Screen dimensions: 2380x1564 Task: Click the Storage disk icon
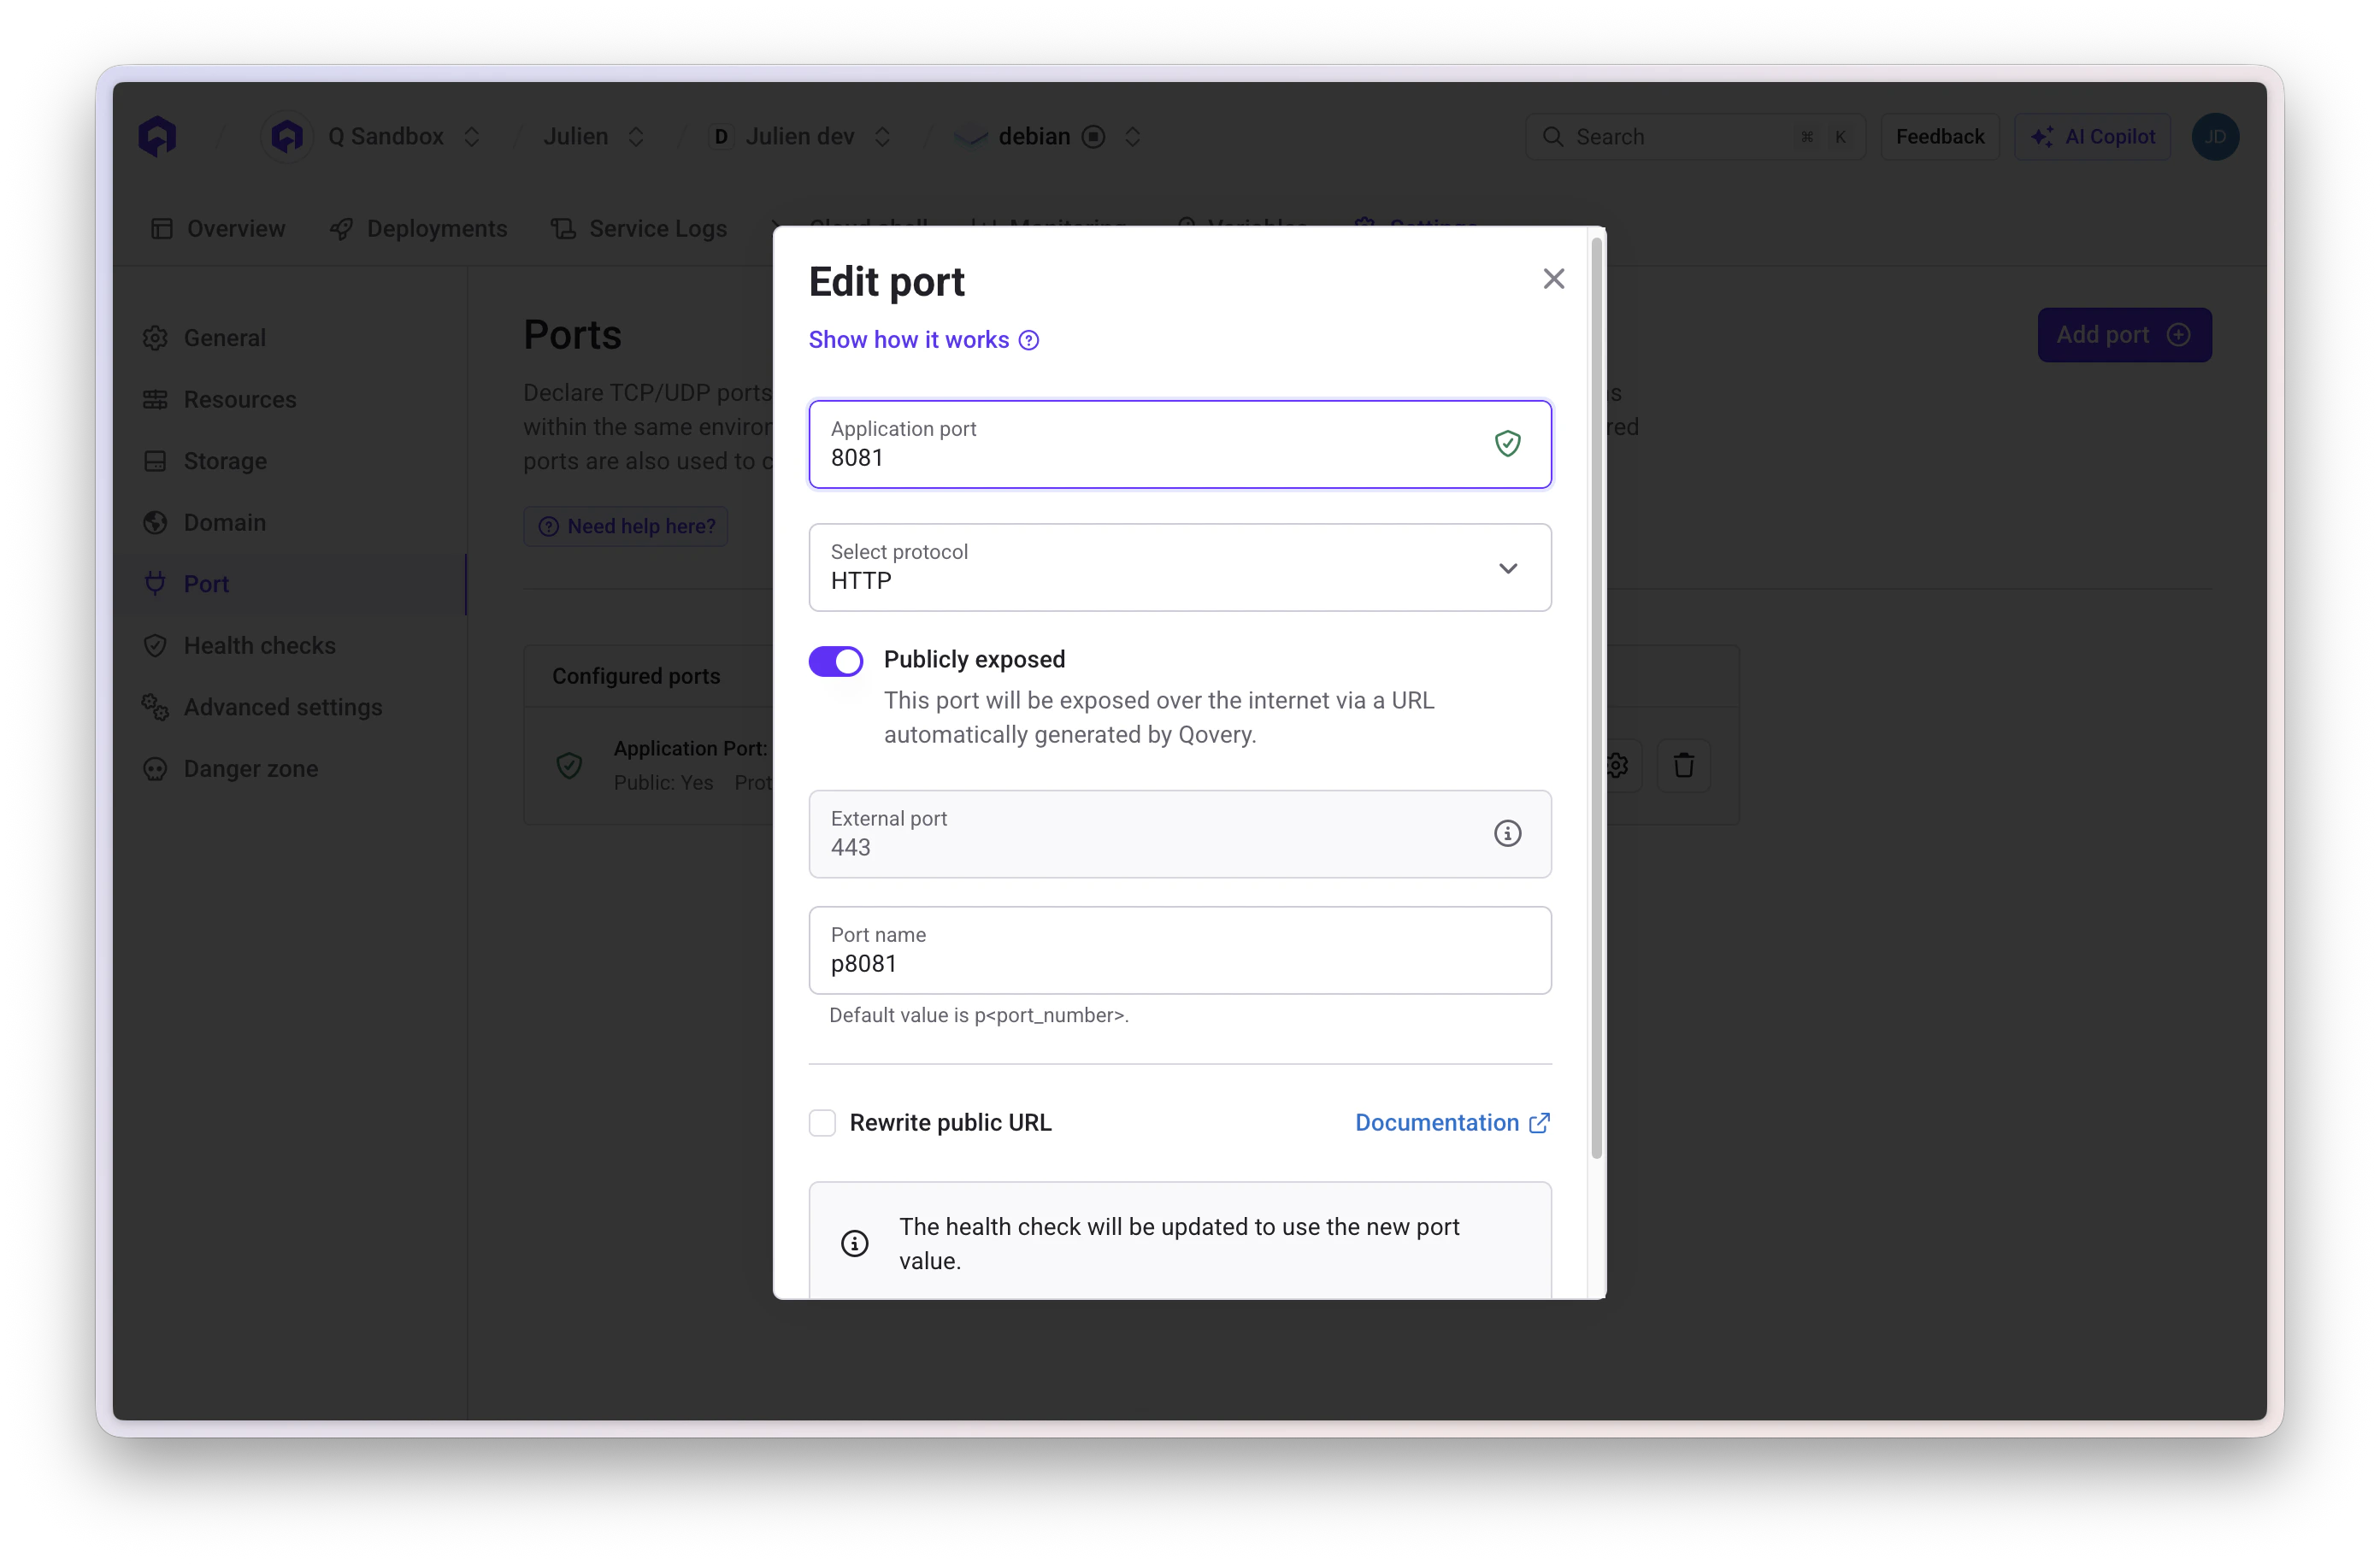tap(155, 461)
